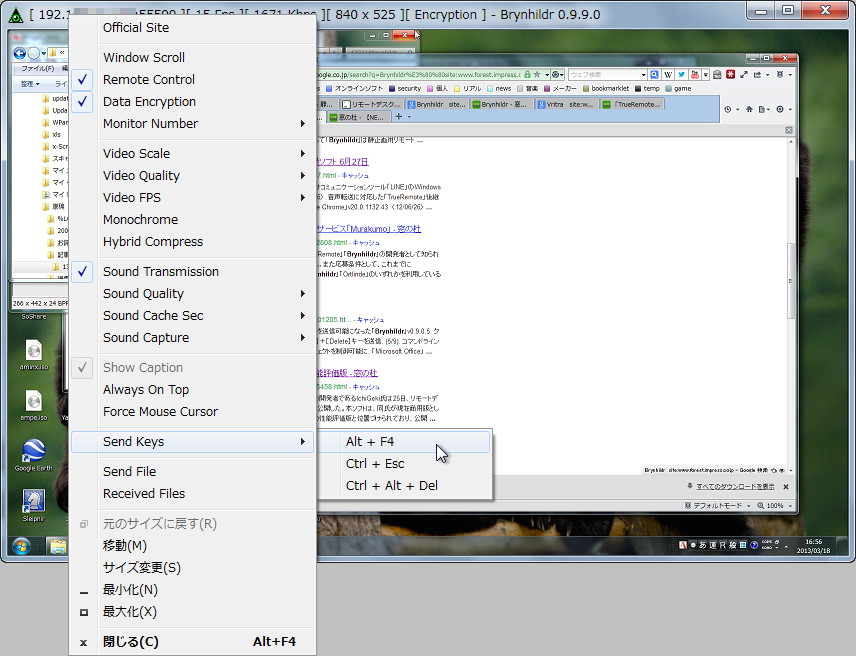The image size is (856, 656).
Task: Enable Always On Top
Action: pyautogui.click(x=192, y=390)
